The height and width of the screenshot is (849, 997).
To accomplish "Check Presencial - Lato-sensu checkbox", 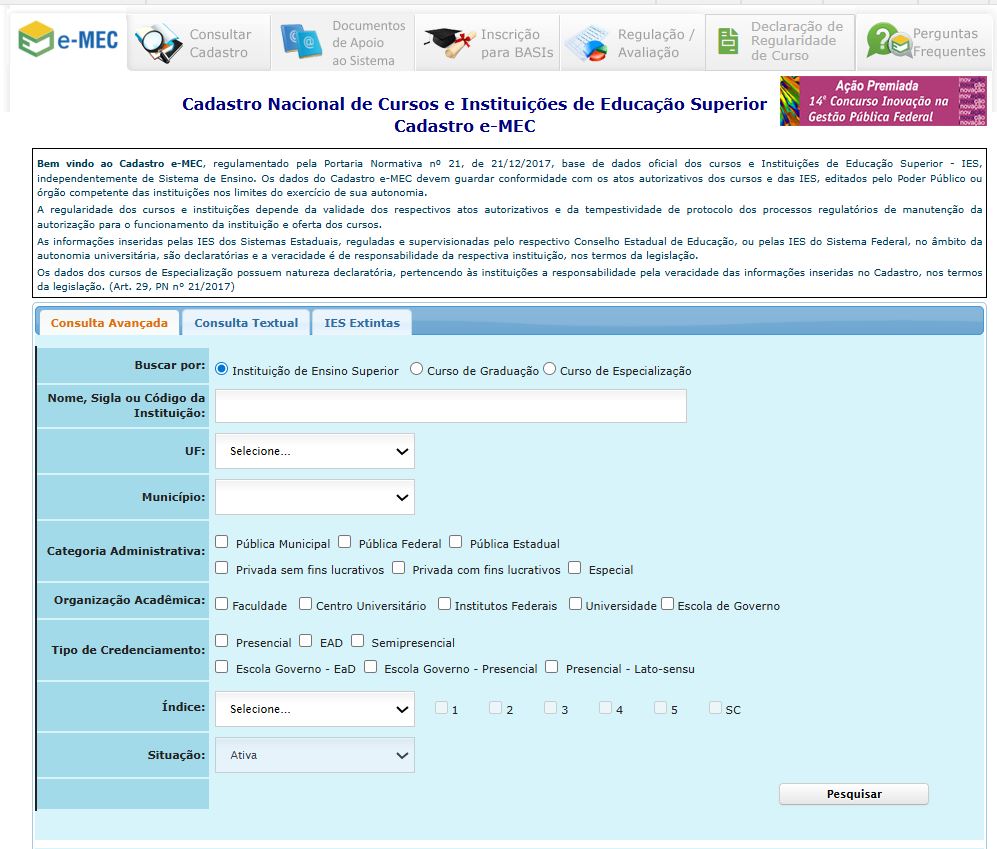I will coord(552,667).
